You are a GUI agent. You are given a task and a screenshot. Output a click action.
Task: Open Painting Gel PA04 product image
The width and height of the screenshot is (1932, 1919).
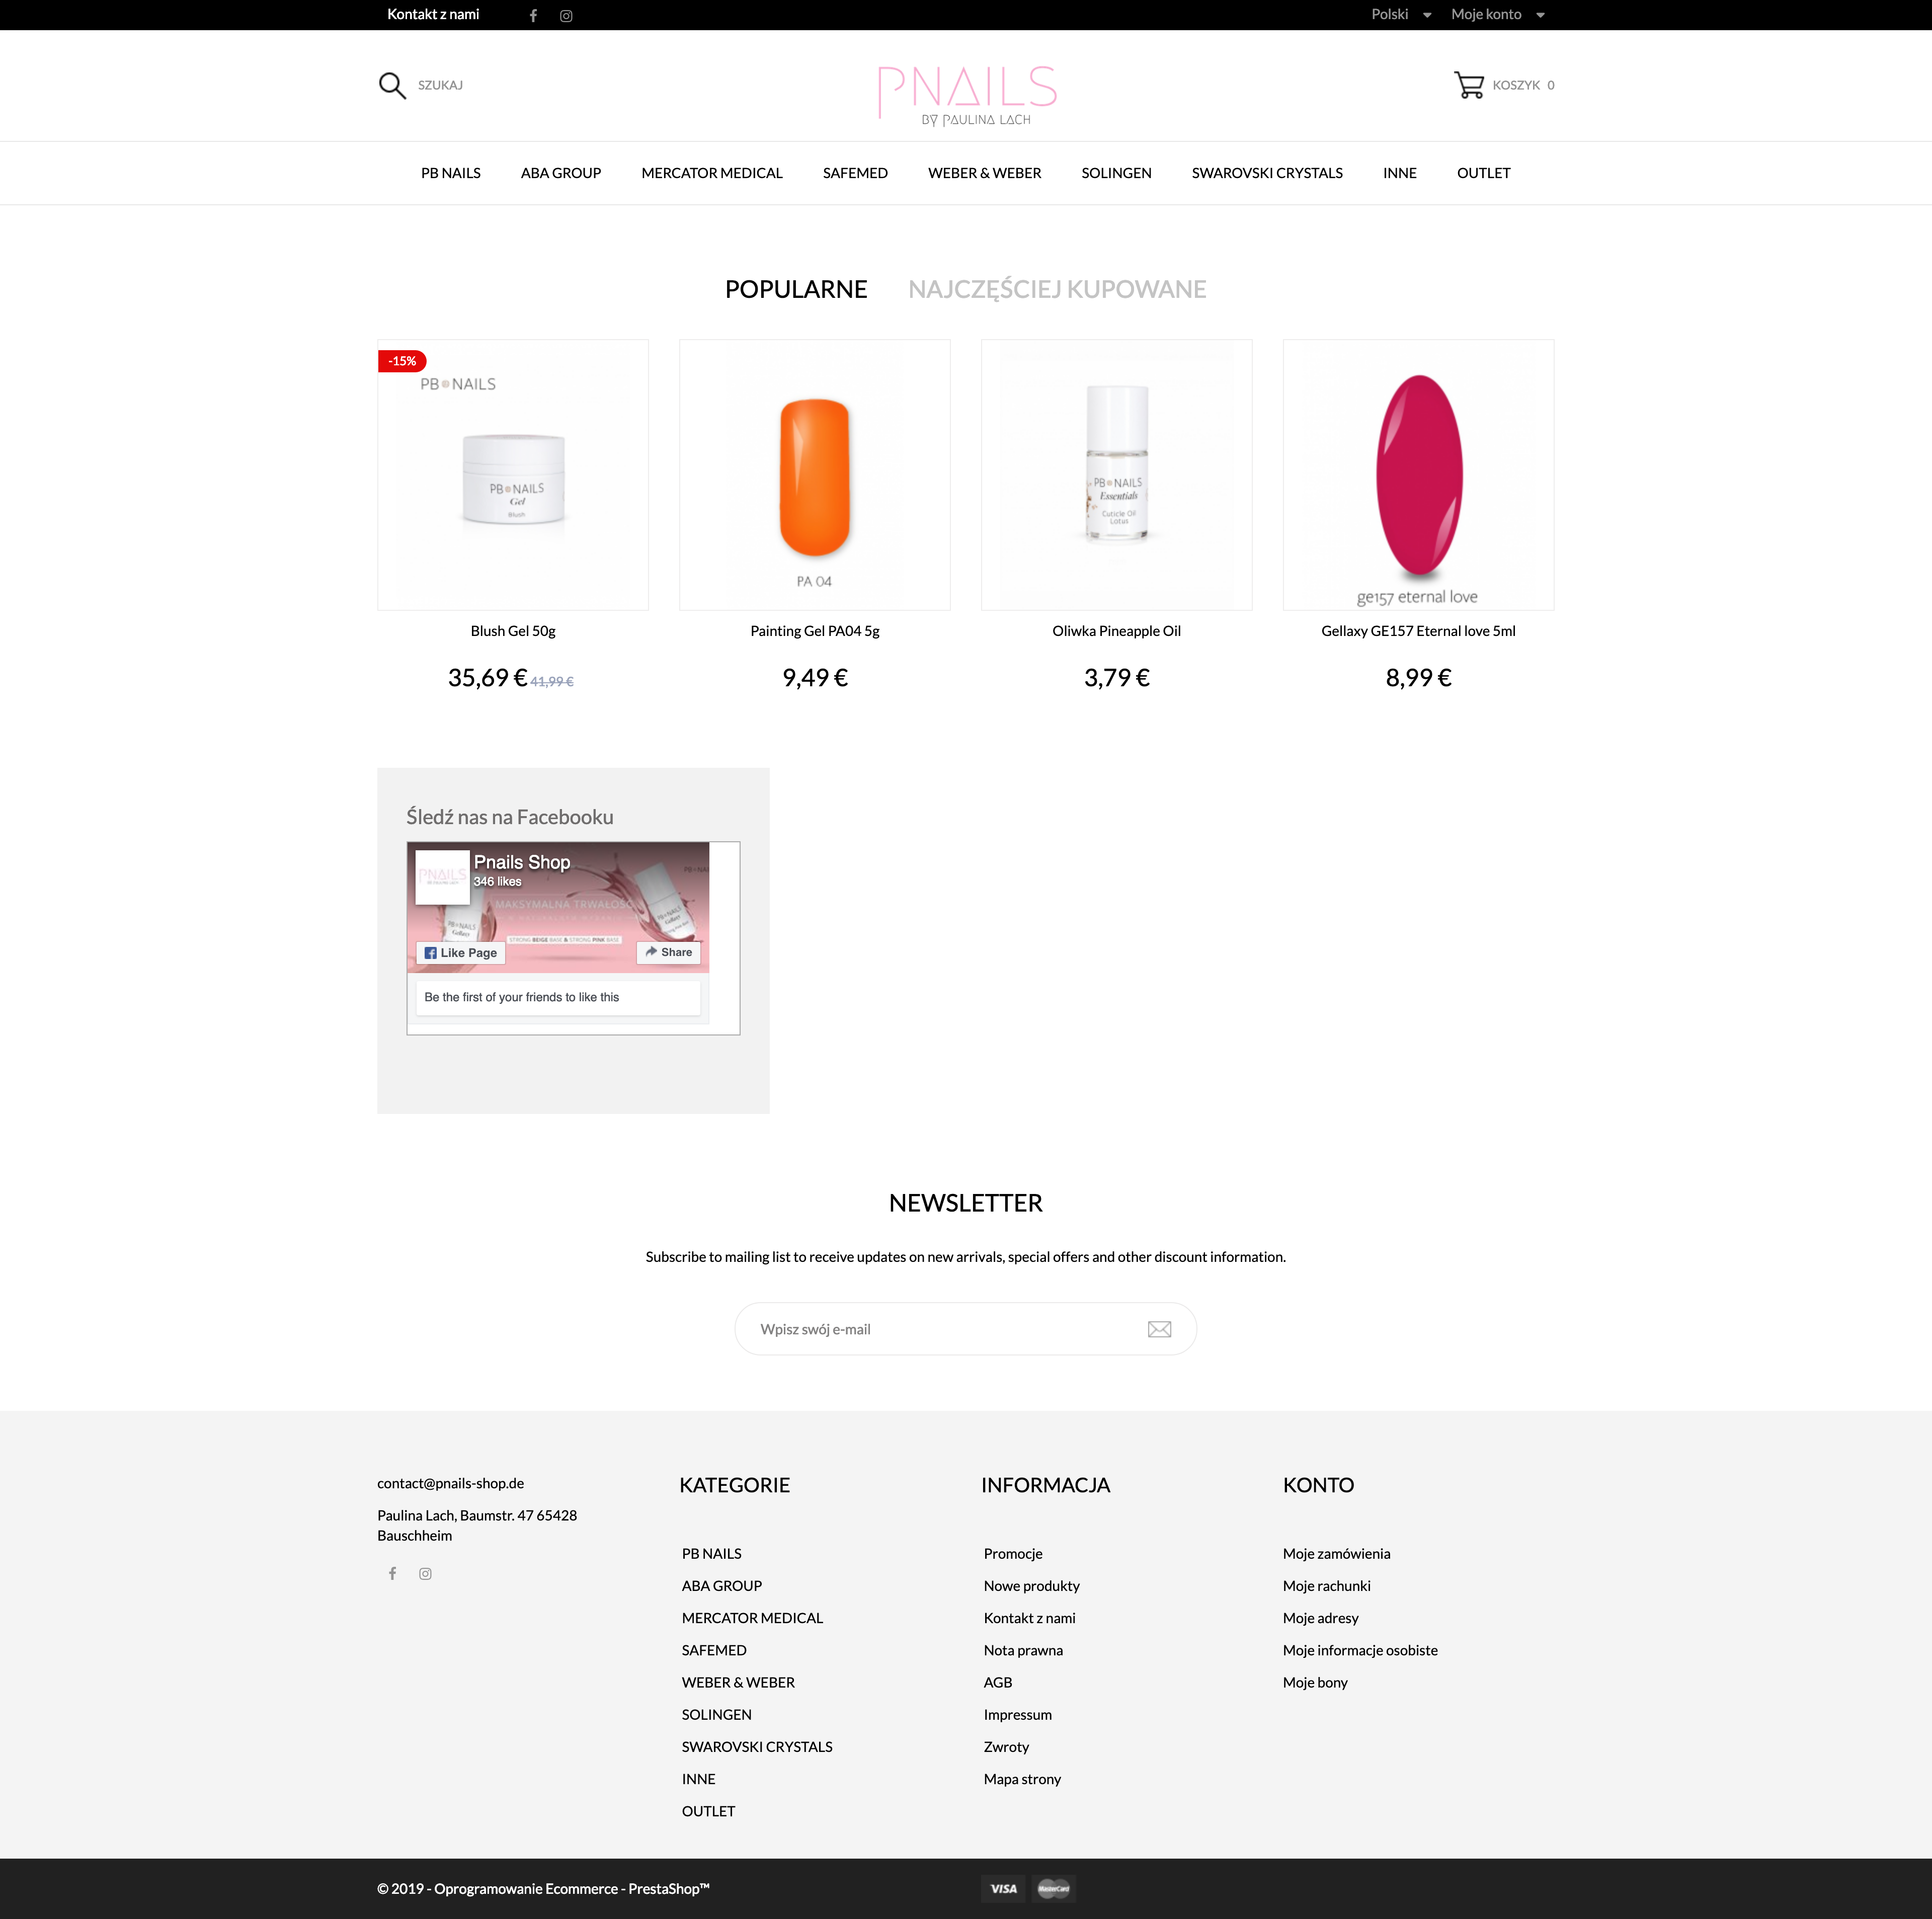[x=815, y=475]
